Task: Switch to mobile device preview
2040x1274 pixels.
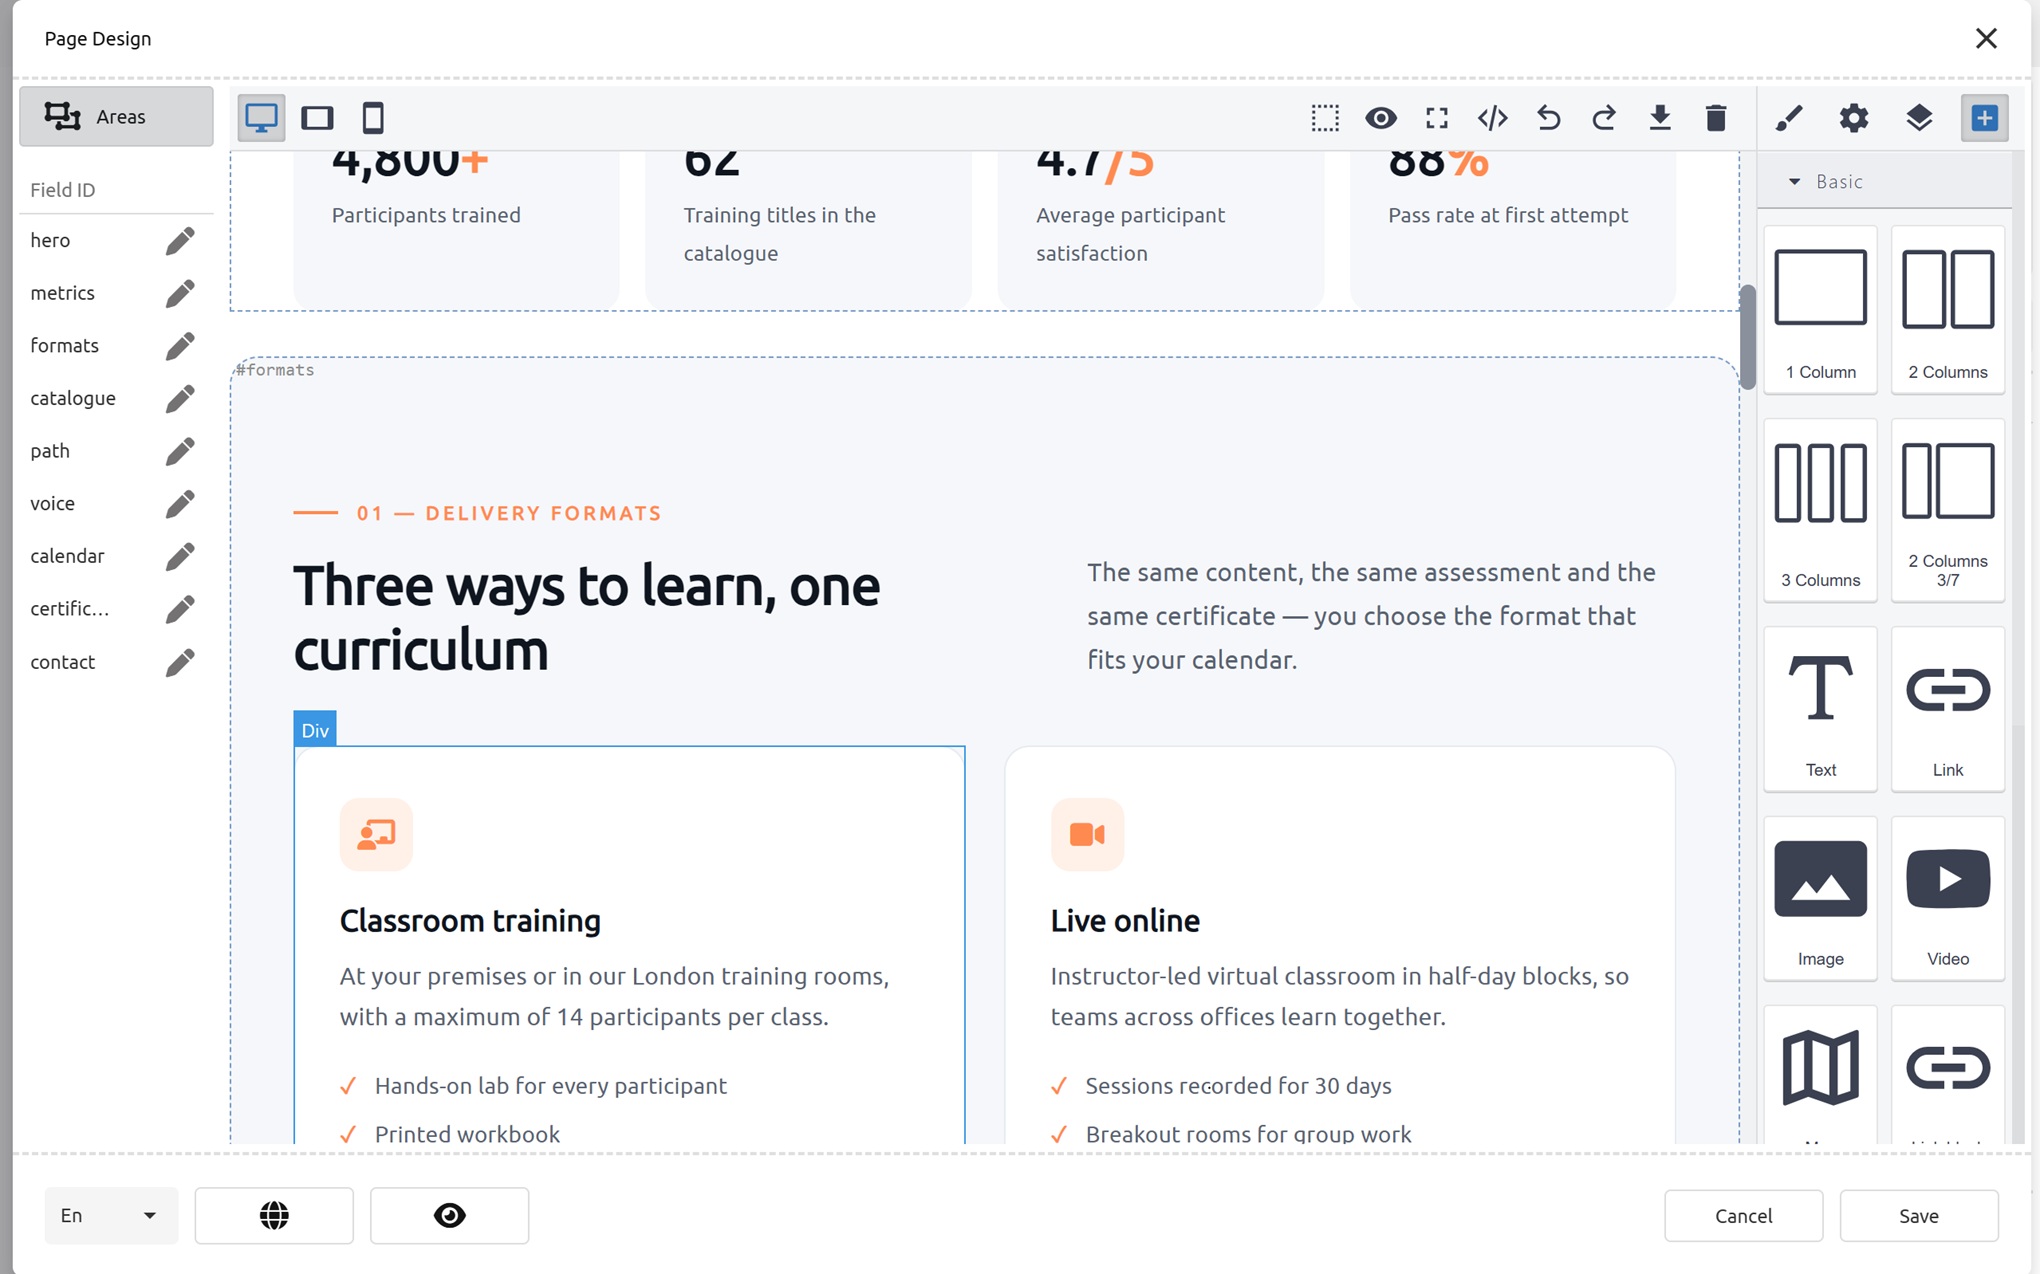Action: 373,118
